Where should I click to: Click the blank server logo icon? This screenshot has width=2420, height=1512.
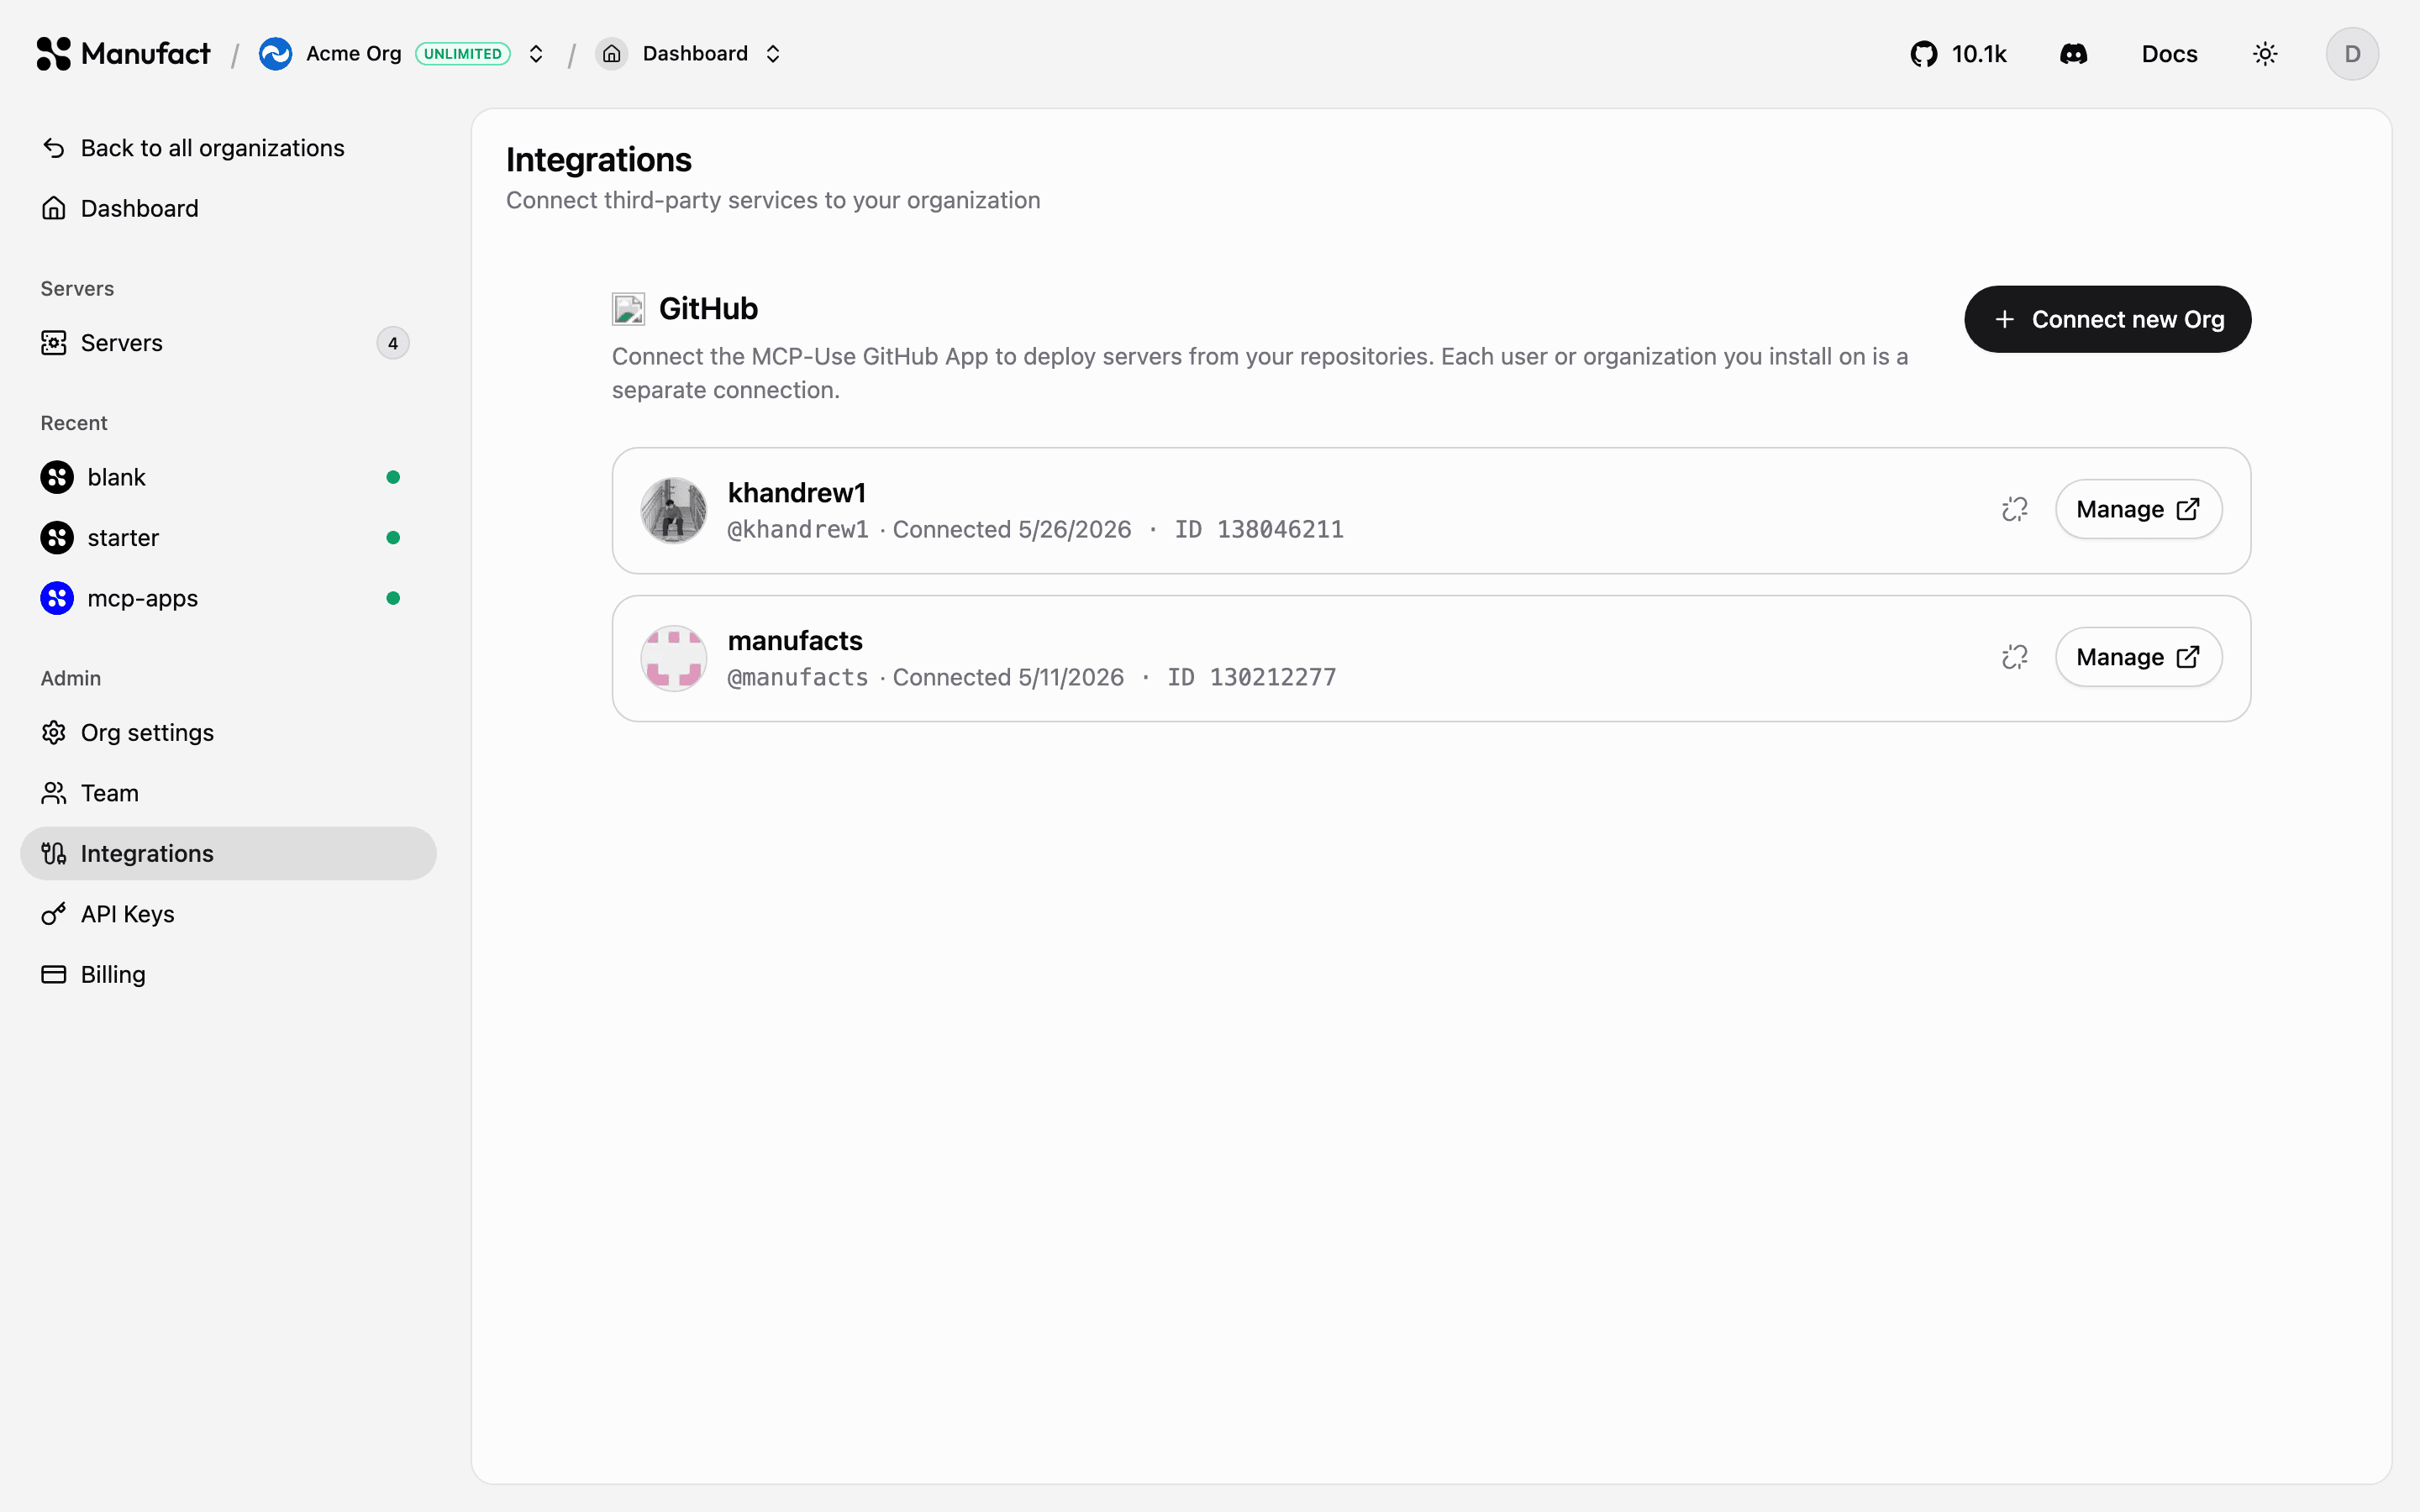(x=57, y=477)
